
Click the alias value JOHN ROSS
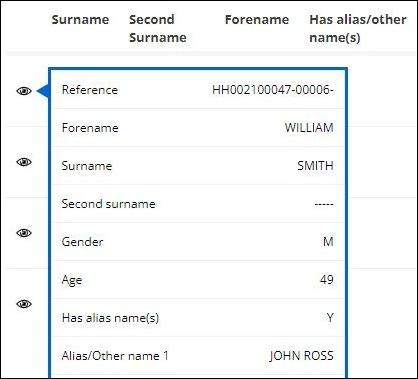coord(302,356)
